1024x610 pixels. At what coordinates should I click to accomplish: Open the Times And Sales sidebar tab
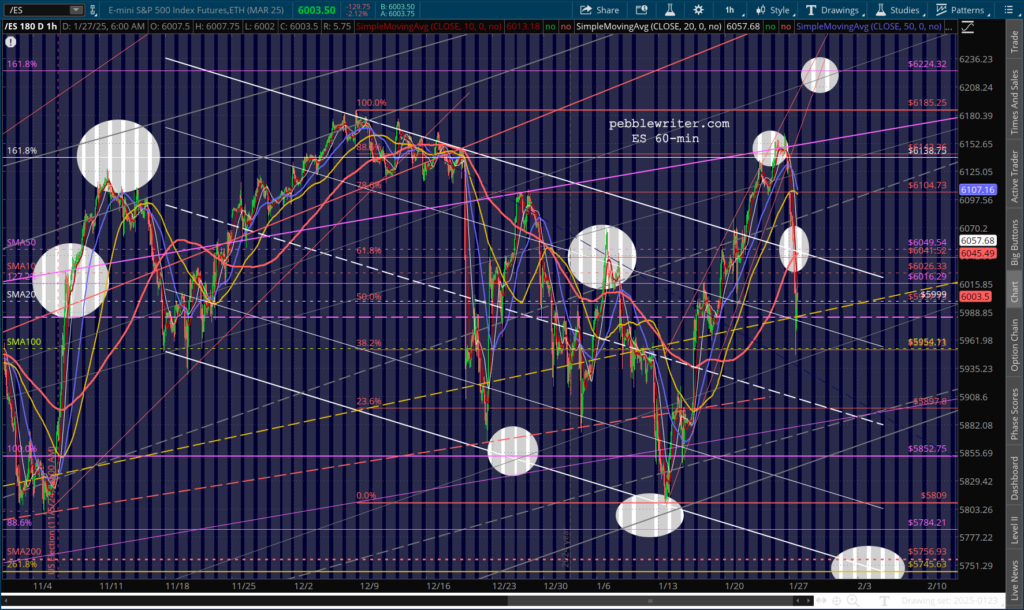(x=1015, y=102)
